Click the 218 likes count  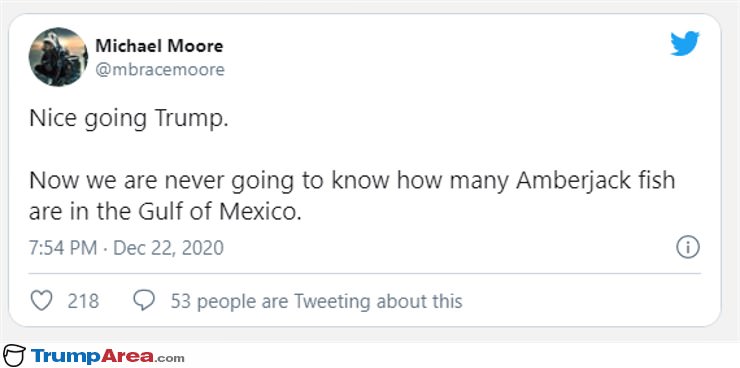(83, 301)
